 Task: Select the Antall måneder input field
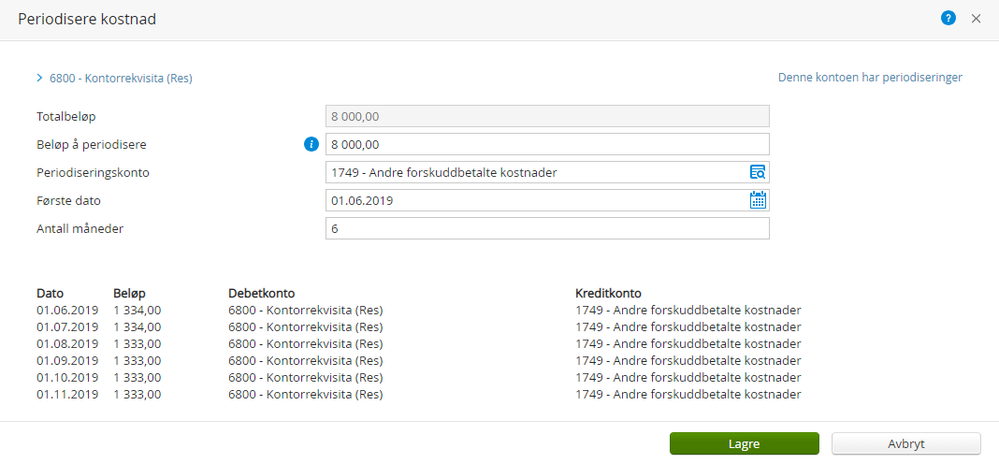(547, 229)
